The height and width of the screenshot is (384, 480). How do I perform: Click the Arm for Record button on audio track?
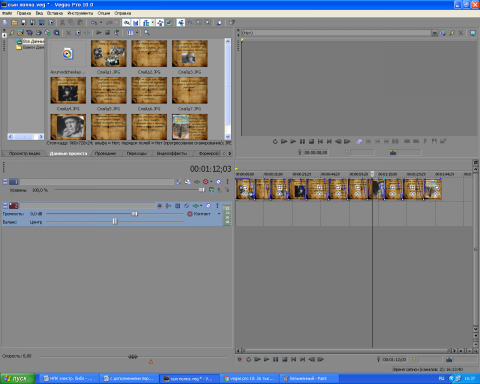(160, 206)
